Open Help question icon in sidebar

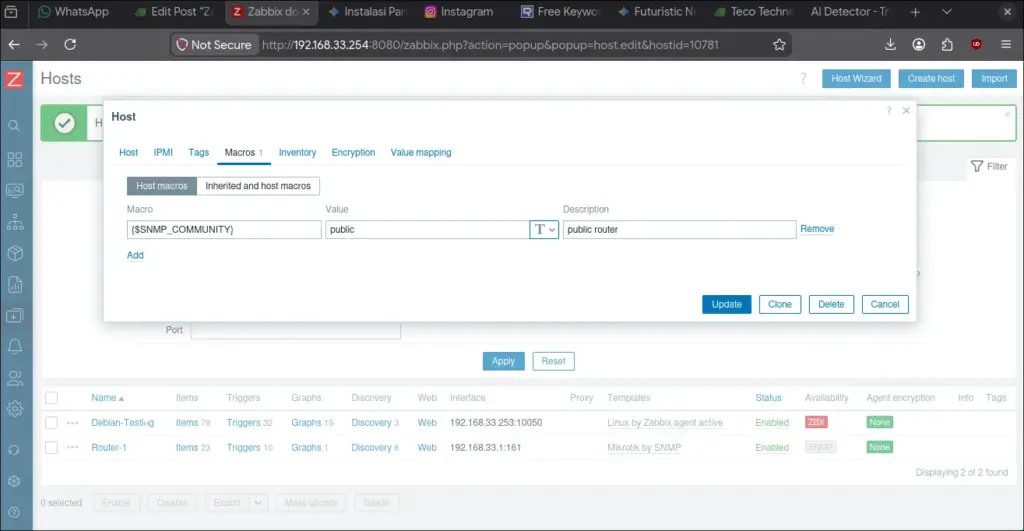click(14, 512)
